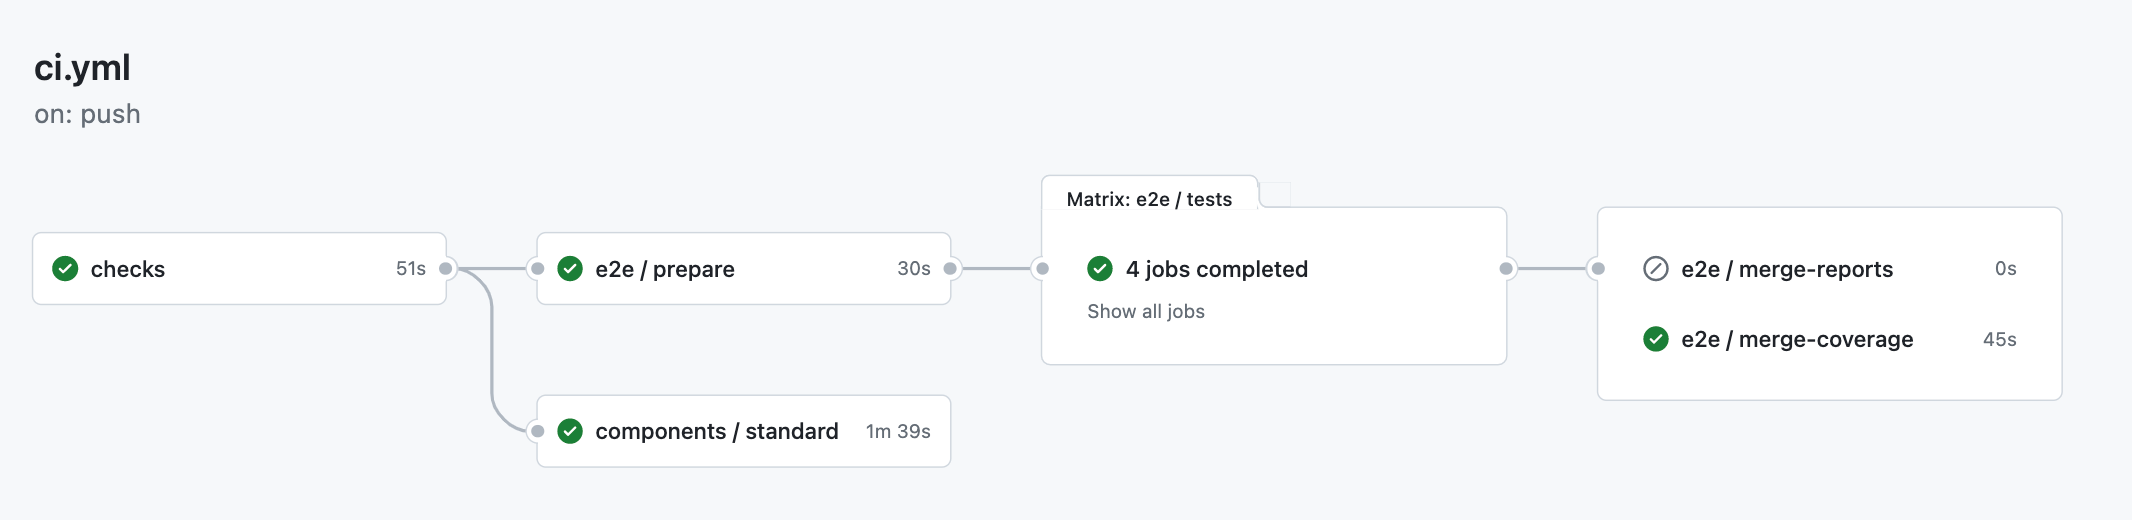Click the green check next to 4 jobs completed
The height and width of the screenshot is (520, 2132).
coord(1100,269)
